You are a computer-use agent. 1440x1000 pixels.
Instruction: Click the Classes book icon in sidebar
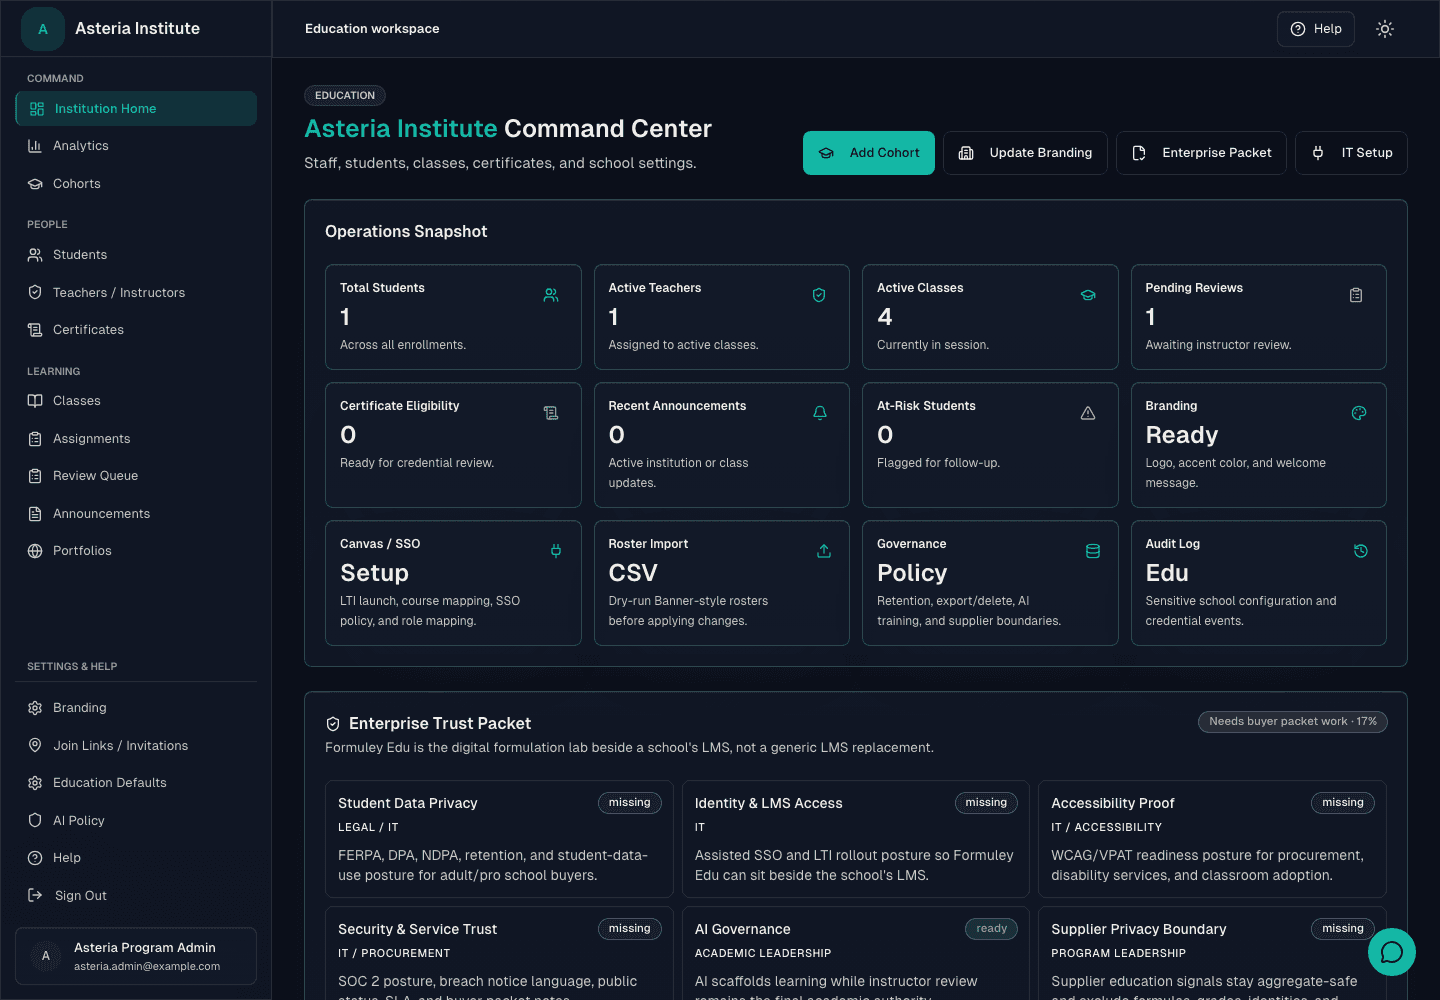point(35,401)
